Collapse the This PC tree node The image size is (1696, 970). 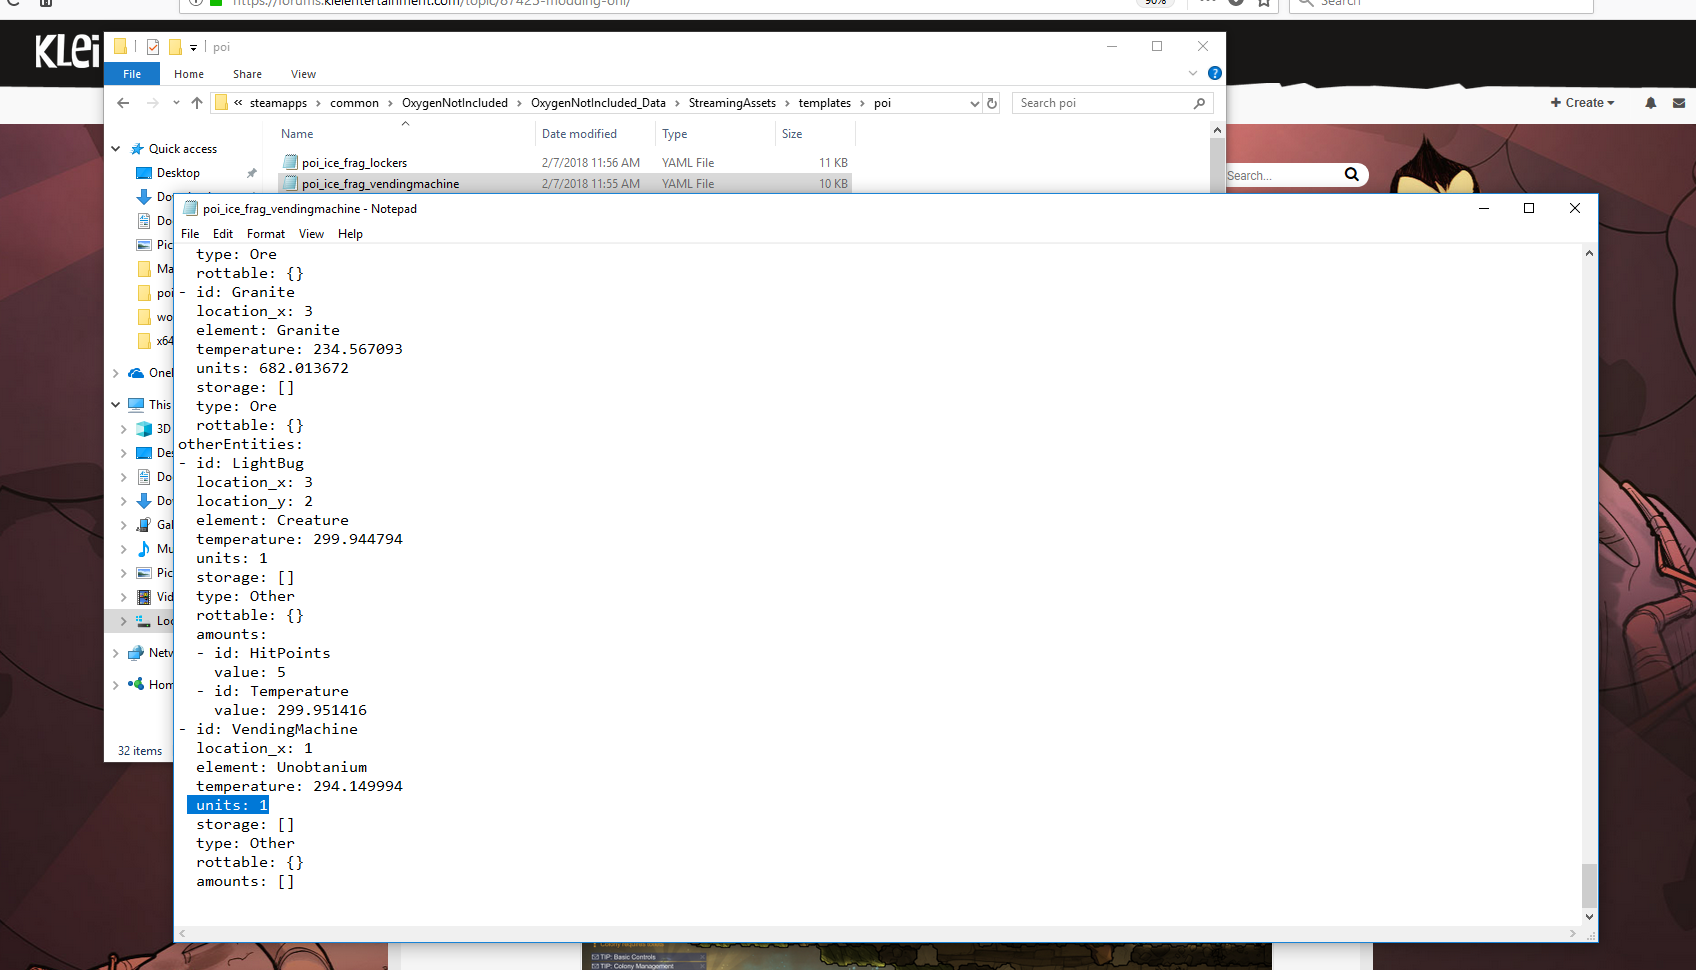click(x=116, y=405)
